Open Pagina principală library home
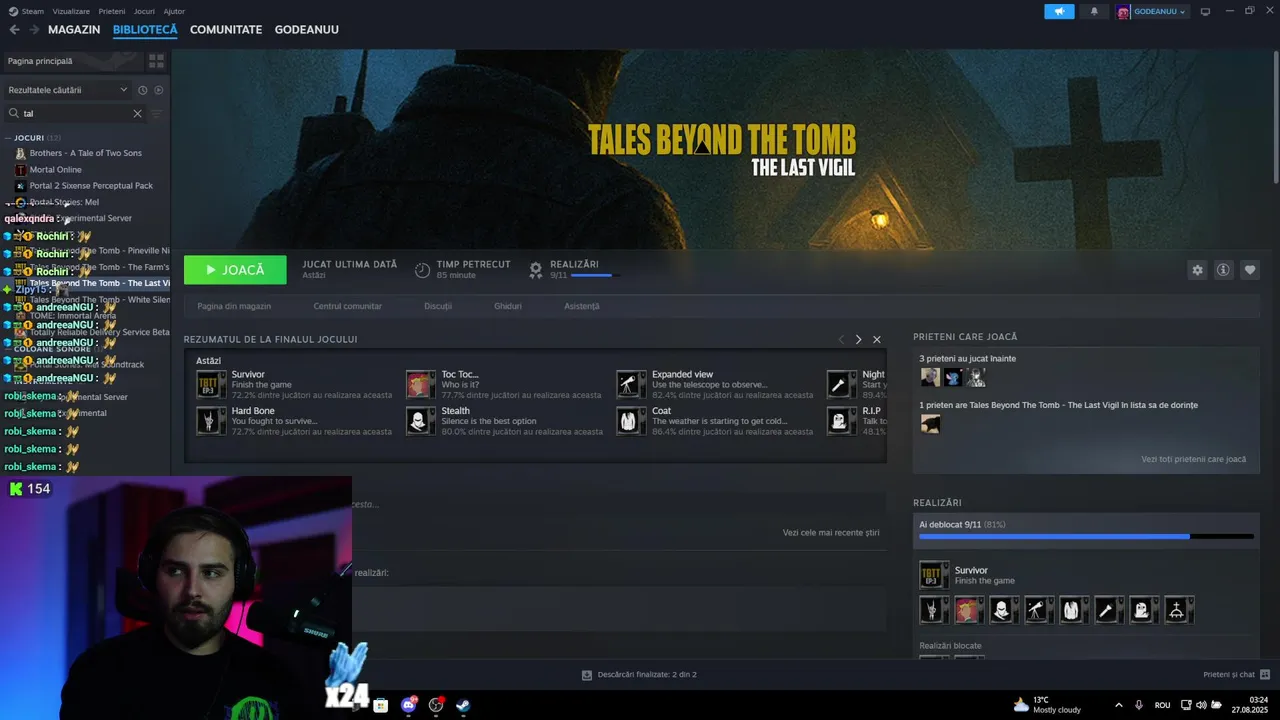This screenshot has height=720, width=1280. click(x=72, y=61)
